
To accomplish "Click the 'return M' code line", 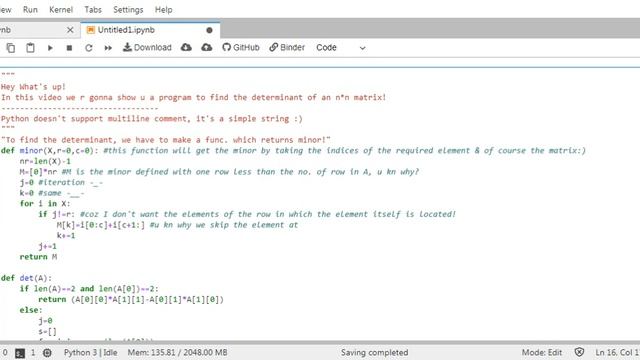I will click(38, 257).
